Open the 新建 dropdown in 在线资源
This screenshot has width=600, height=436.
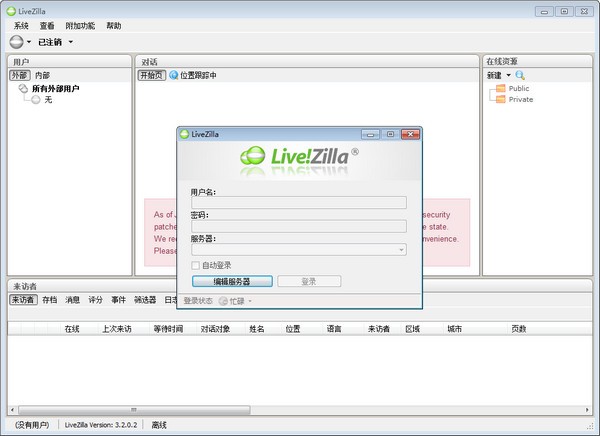(507, 75)
